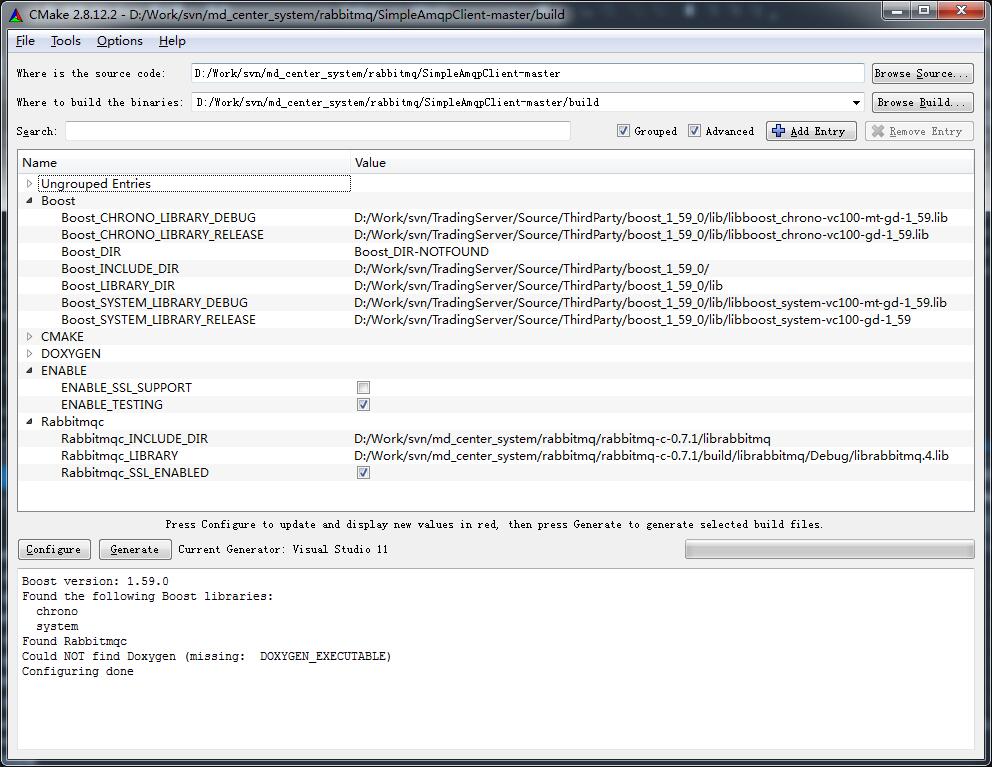Click 'Could NOT find Doxygen' log line
The width and height of the screenshot is (992, 767).
pos(206,656)
